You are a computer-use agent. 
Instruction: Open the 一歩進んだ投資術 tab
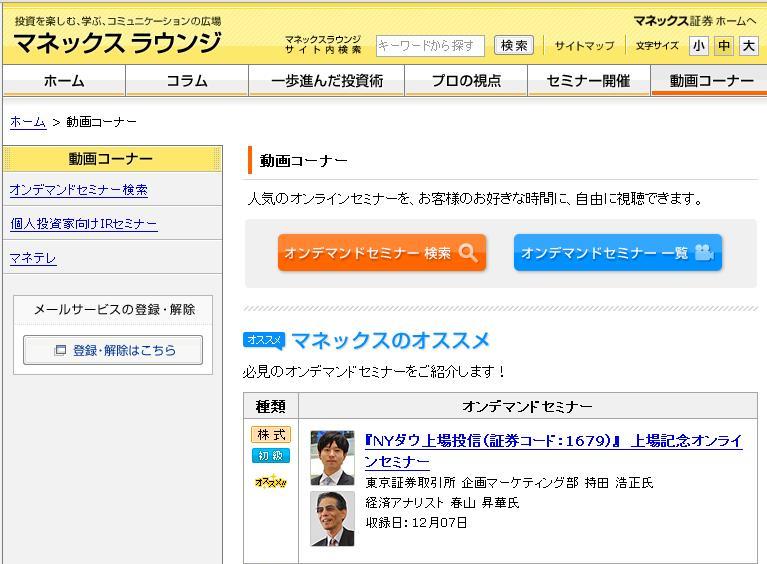(x=327, y=81)
